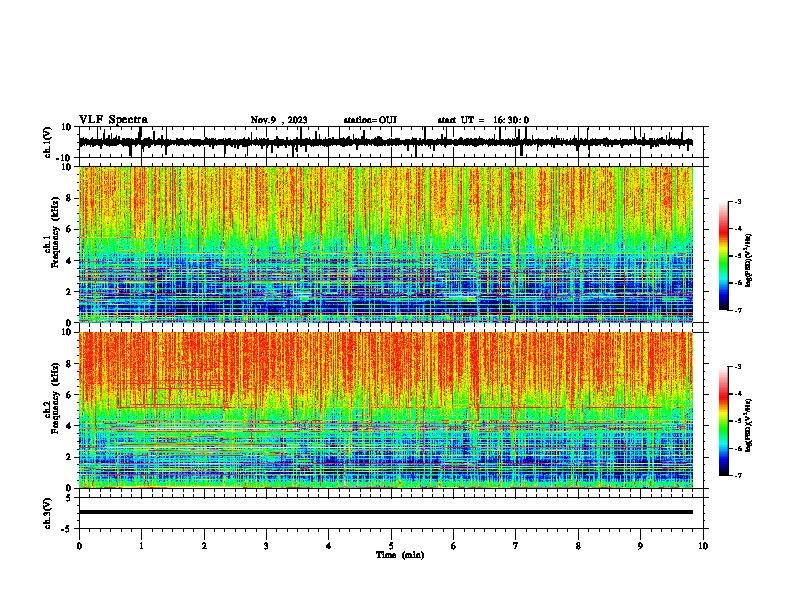The height and width of the screenshot is (612, 792).
Task: Click the "station=OUI" label
Action: [370, 120]
